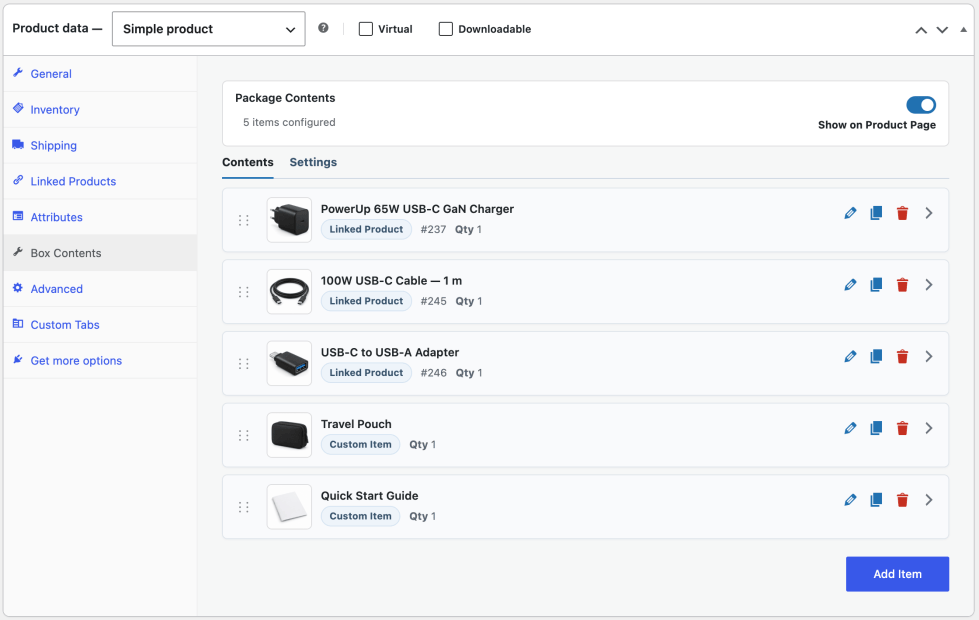
Task: Duplicate the Travel Pouch item
Action: (x=876, y=428)
